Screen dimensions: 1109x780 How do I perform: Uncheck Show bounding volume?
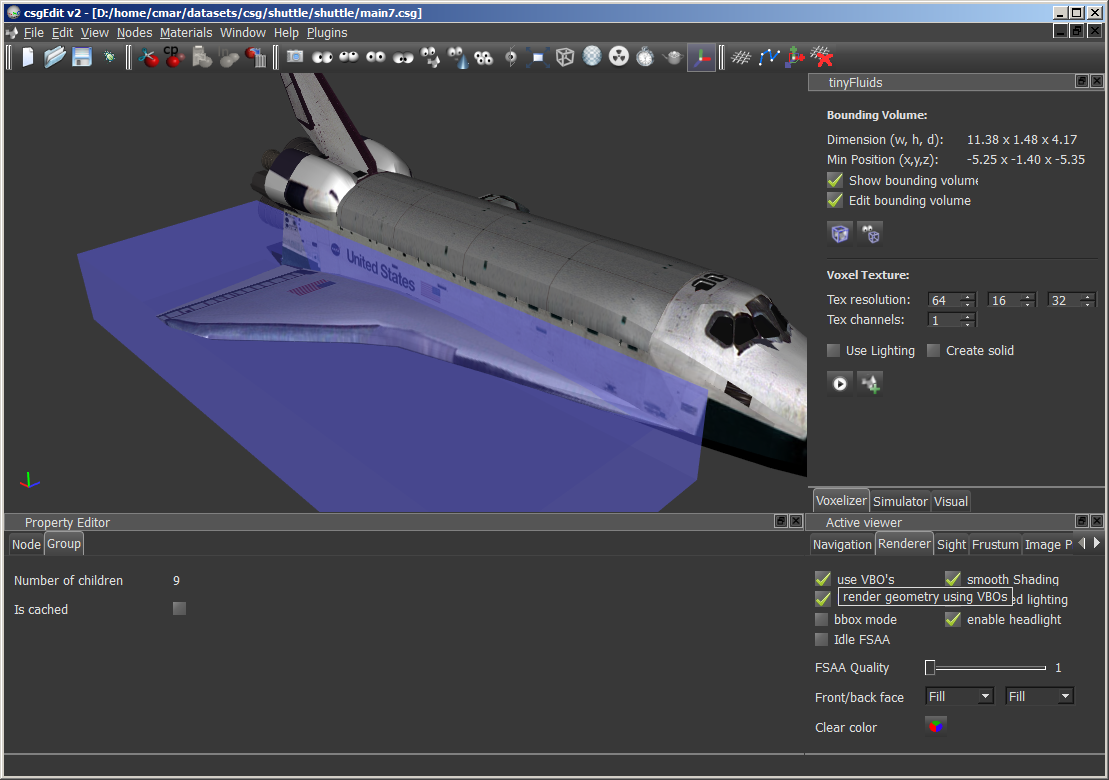point(835,181)
